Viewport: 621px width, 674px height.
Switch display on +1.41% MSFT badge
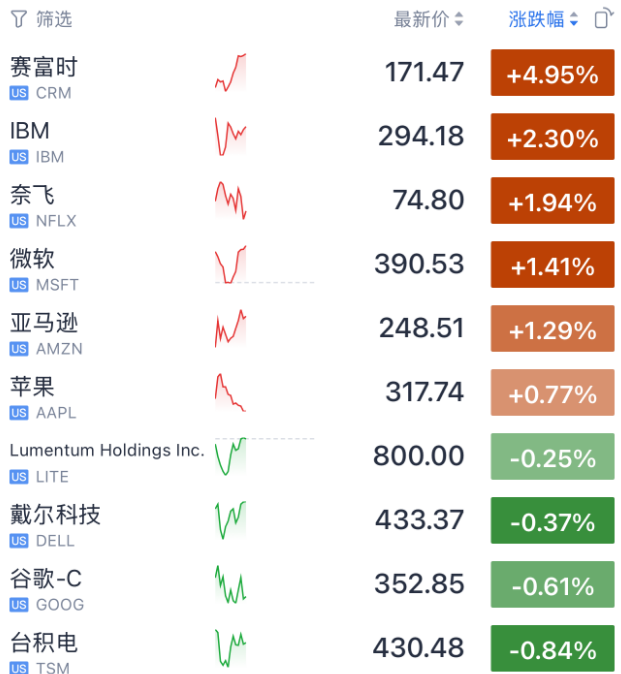[552, 264]
